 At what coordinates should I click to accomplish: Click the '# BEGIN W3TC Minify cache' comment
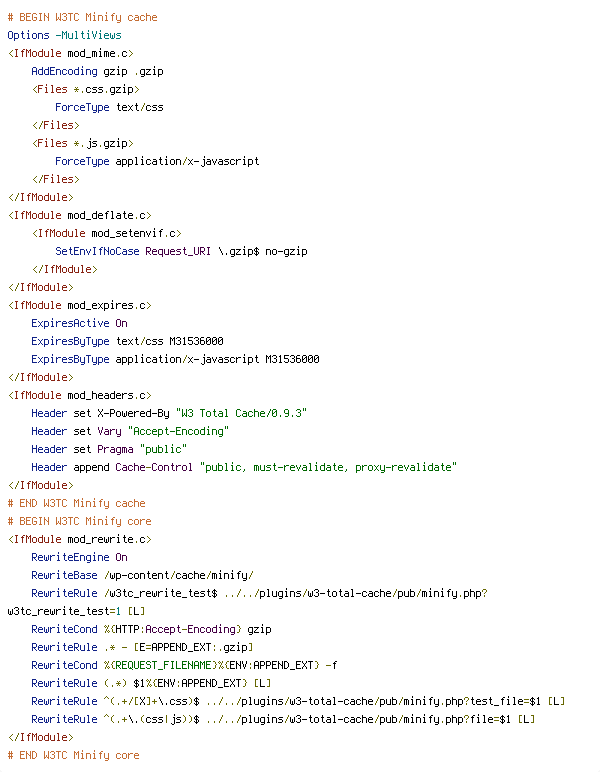82,17
